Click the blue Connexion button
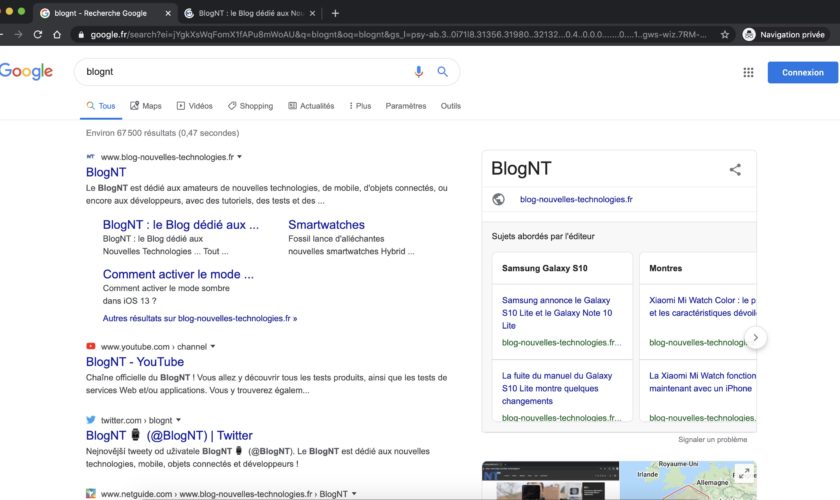840x500 pixels. pyautogui.click(x=802, y=72)
